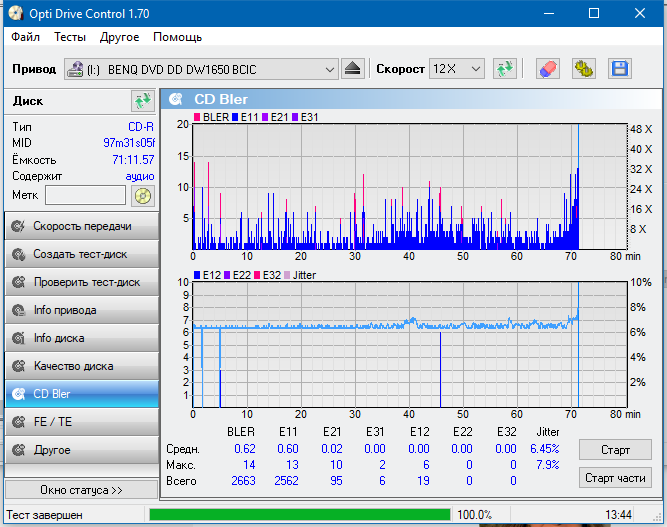Select Скорость передачи in sidebar

81,226
